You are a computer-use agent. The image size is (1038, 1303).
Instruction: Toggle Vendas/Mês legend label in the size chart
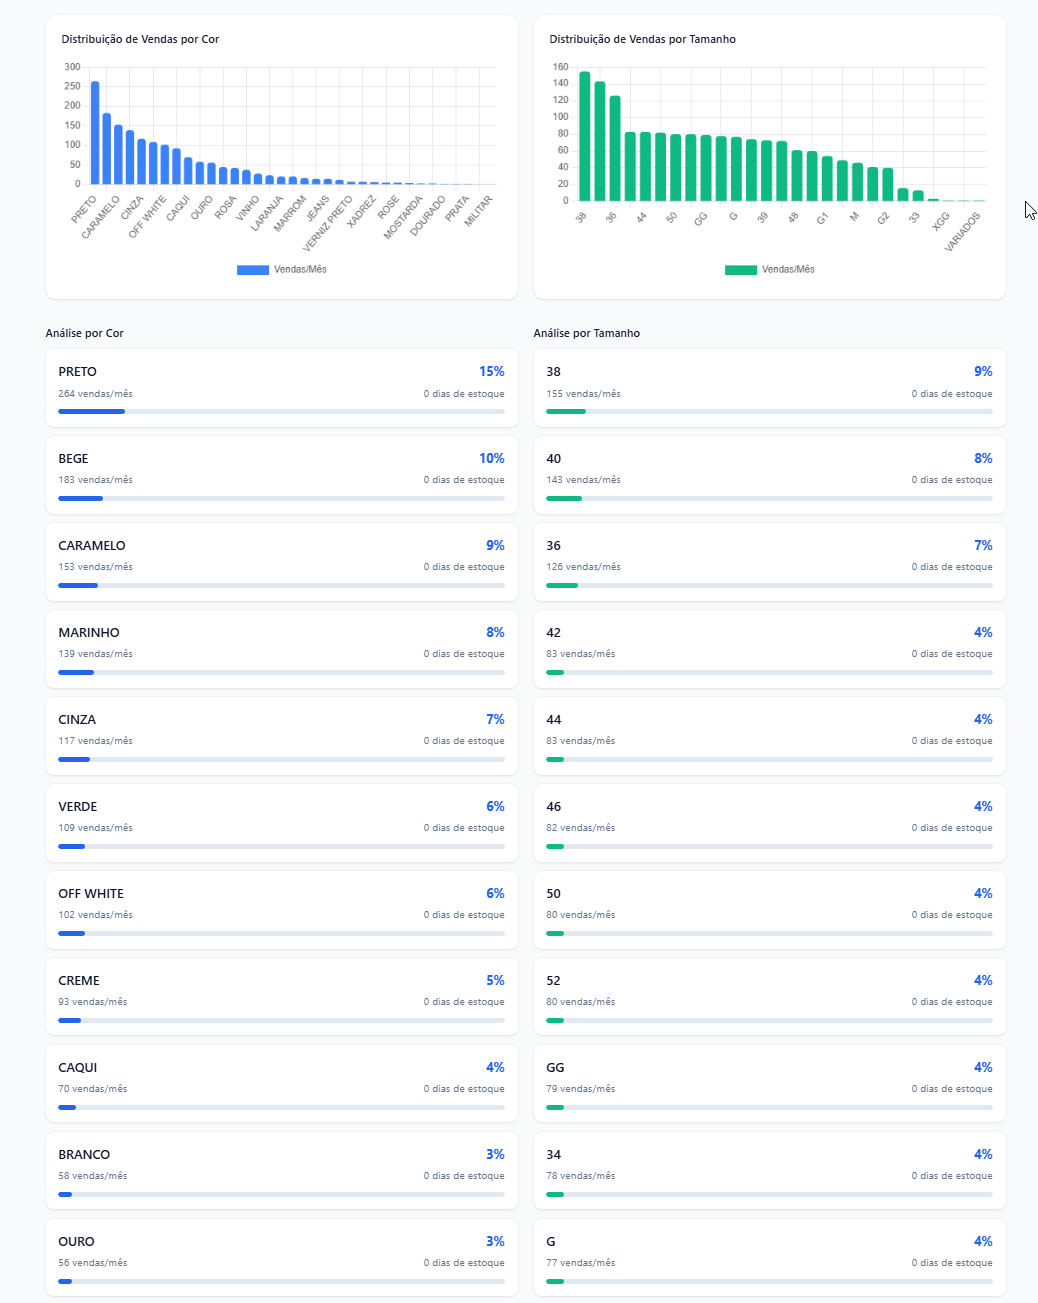788,270
